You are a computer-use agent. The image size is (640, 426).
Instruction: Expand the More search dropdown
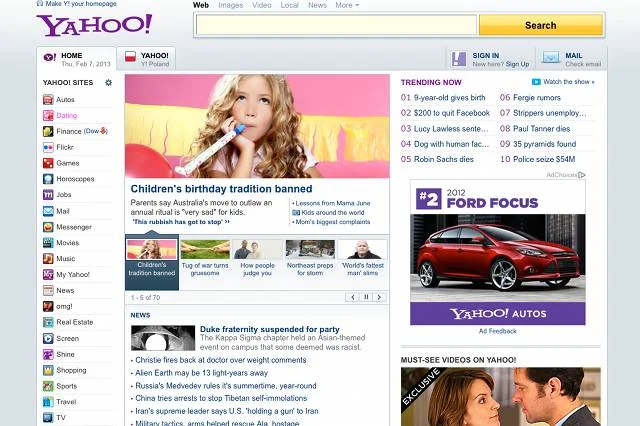click(347, 5)
